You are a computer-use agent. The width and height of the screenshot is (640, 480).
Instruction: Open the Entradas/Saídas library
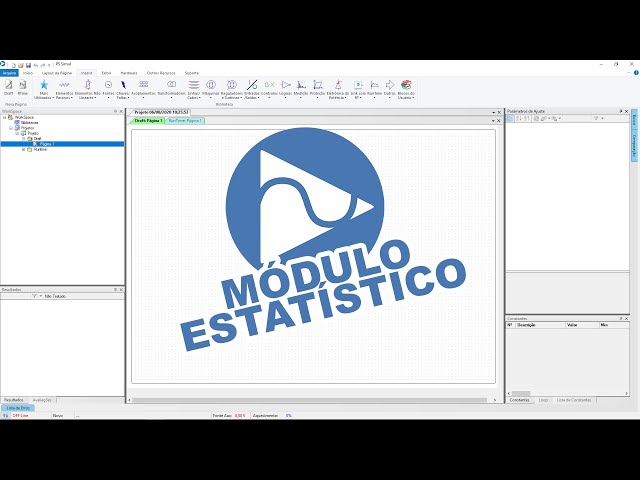pos(252,89)
